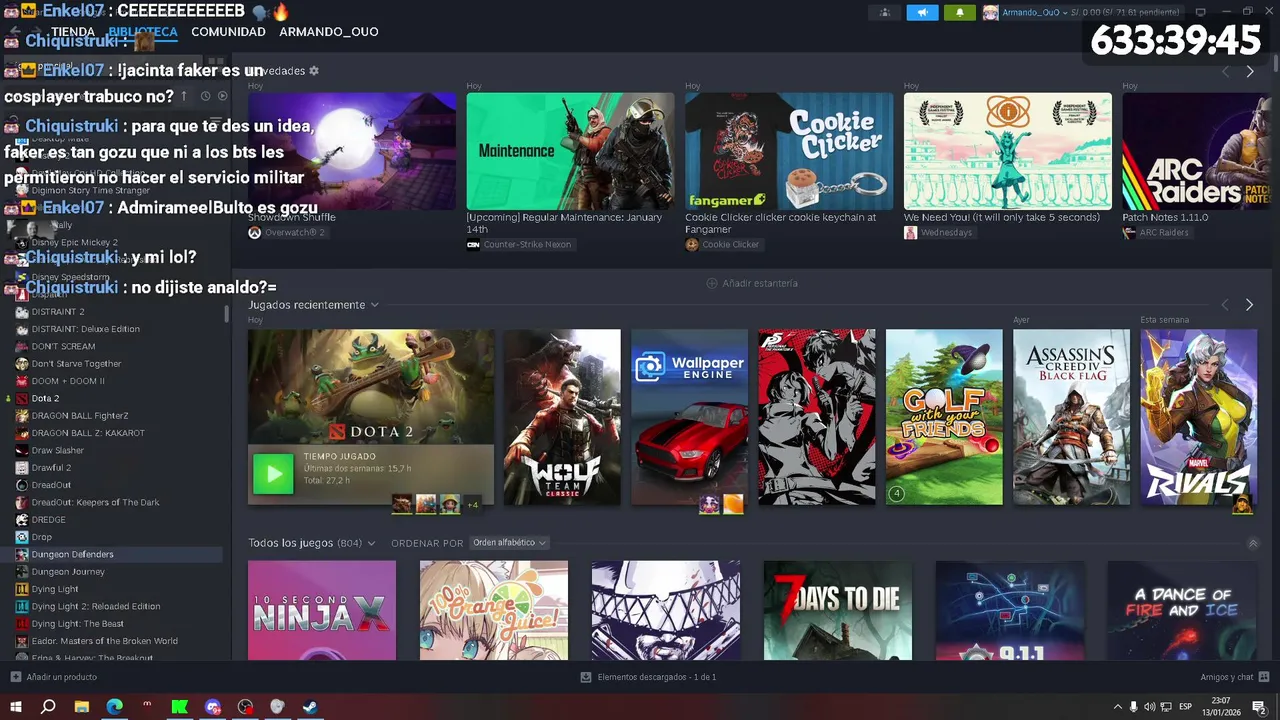Show previous Novedades items with left arrow
This screenshot has height=720, width=1280.
click(x=1225, y=72)
